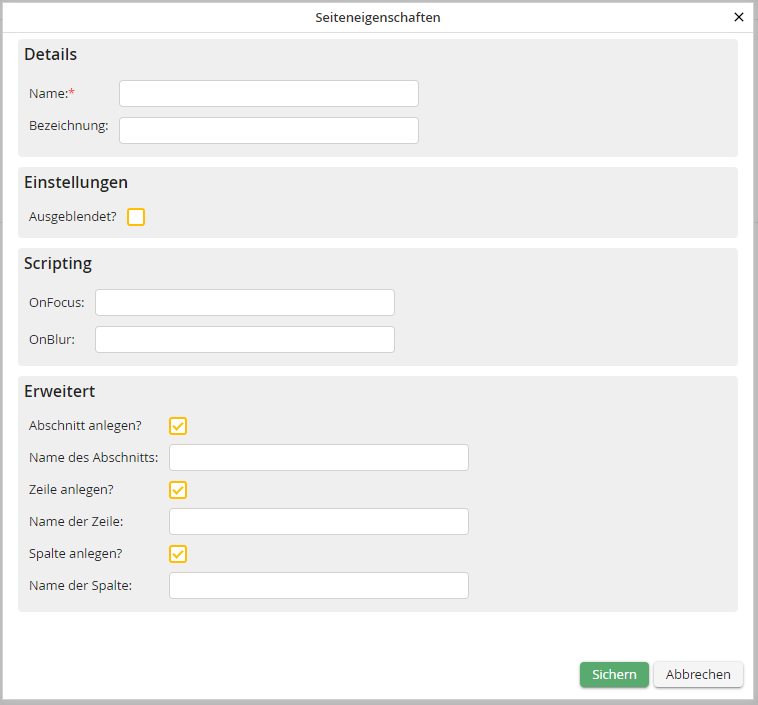Click the Erweitert section heading
The image size is (758, 705).
pos(59,392)
